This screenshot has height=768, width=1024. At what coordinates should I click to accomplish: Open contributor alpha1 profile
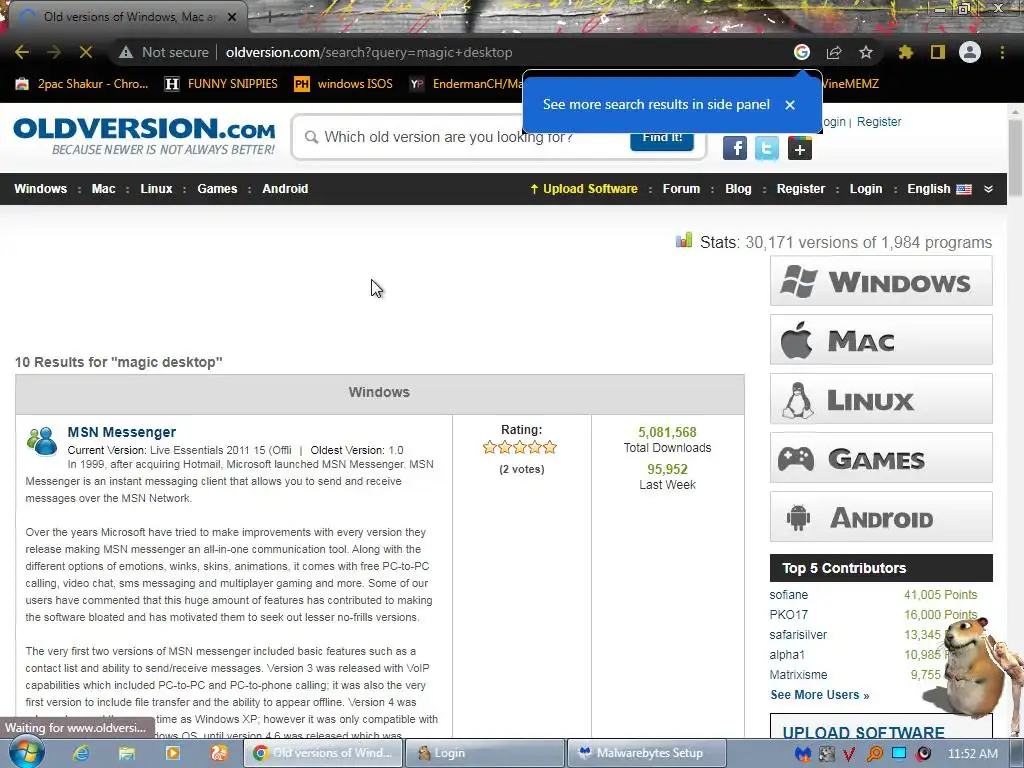click(x=787, y=654)
